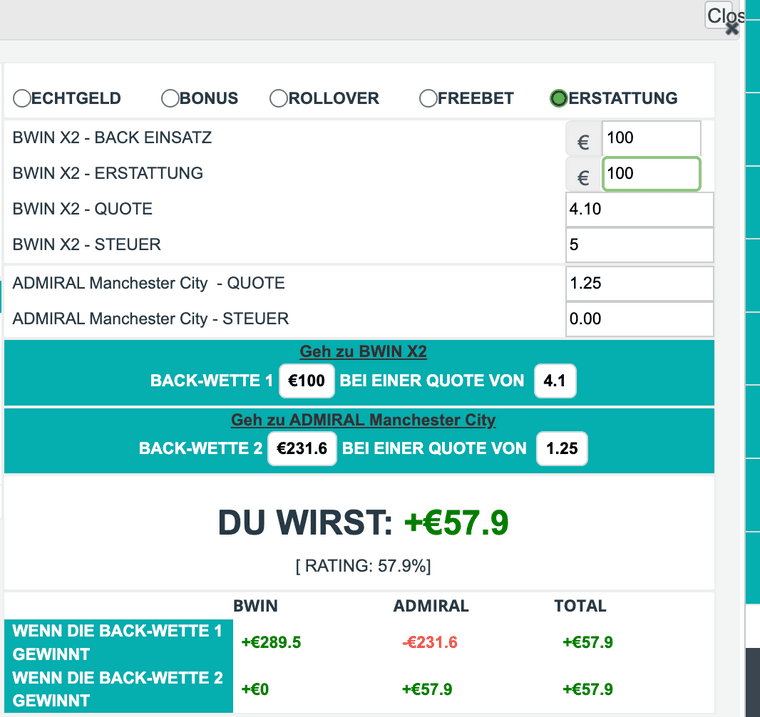The height and width of the screenshot is (717, 760).
Task: Click the BACK-WETTE 1 label
Action: point(212,381)
